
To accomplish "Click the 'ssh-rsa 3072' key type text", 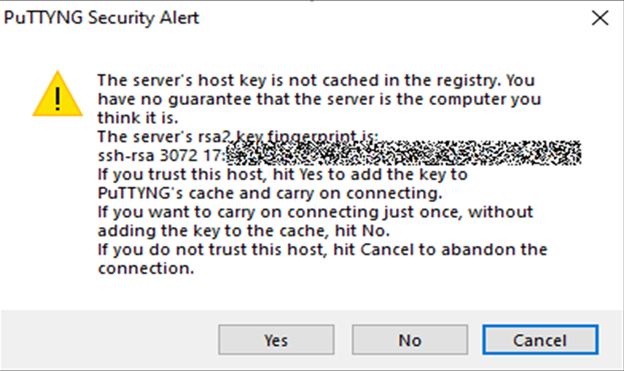I will [x=148, y=155].
